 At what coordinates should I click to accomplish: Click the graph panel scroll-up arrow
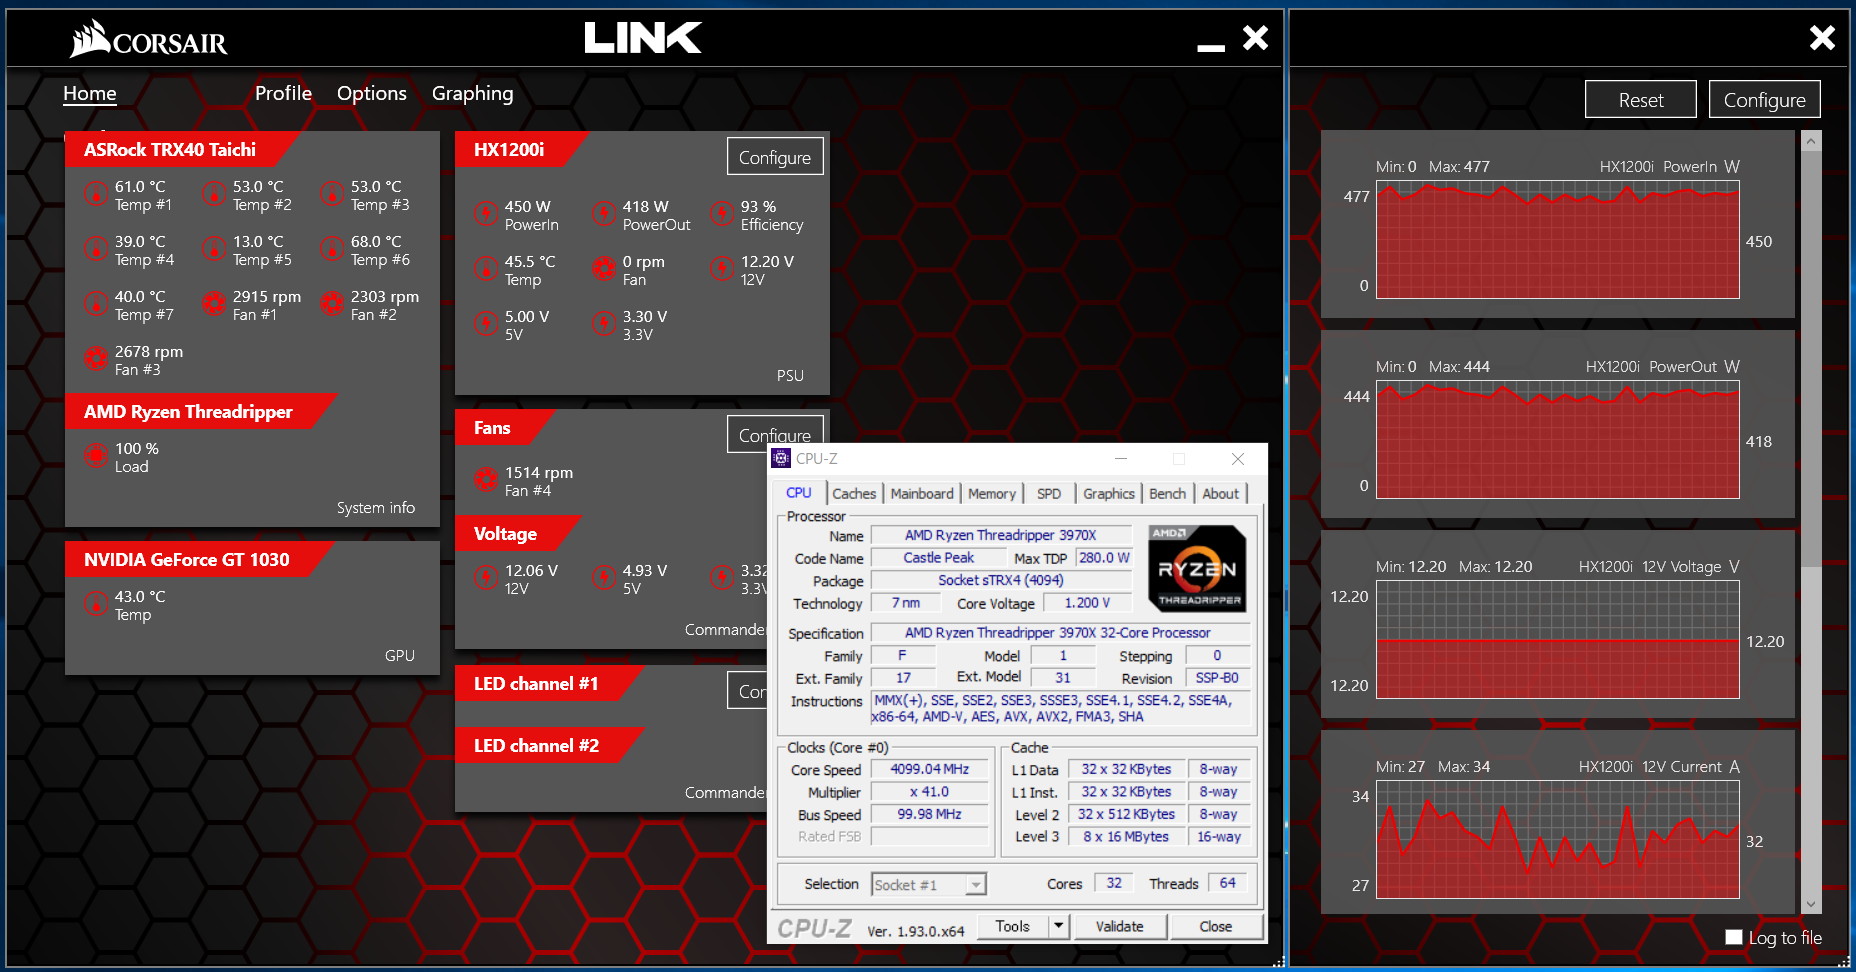(x=1811, y=141)
